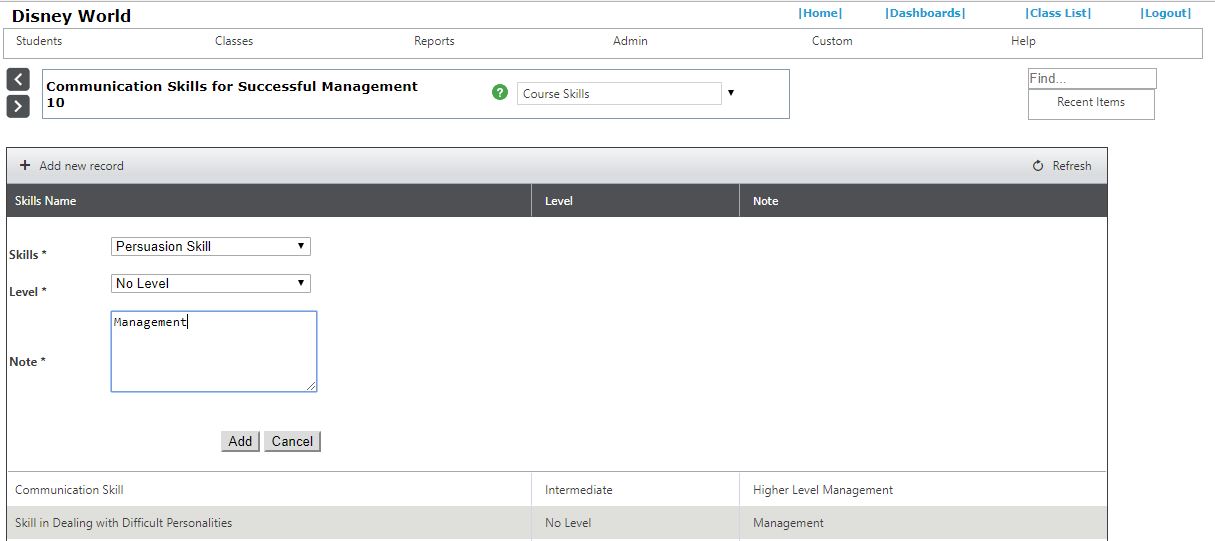Click into the Find search field
This screenshot has height=541, width=1215.
pos(1091,78)
